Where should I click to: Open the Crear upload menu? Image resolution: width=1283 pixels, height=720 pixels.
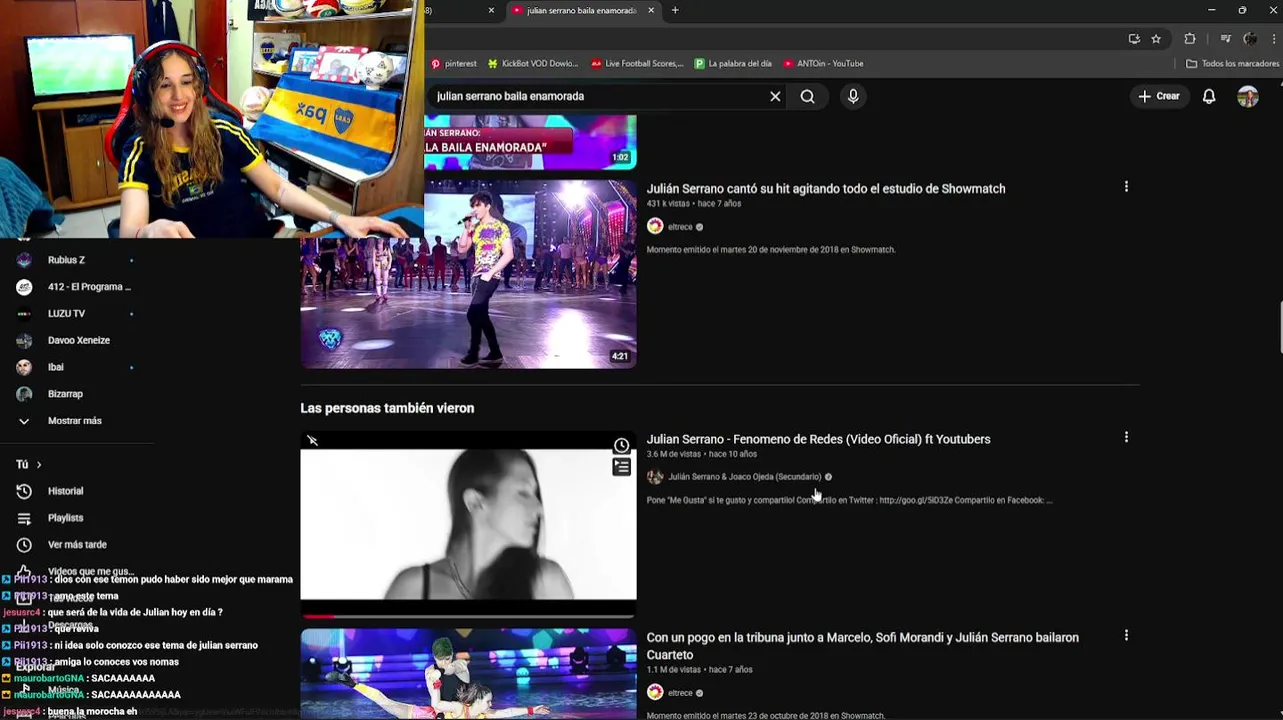pos(1158,96)
